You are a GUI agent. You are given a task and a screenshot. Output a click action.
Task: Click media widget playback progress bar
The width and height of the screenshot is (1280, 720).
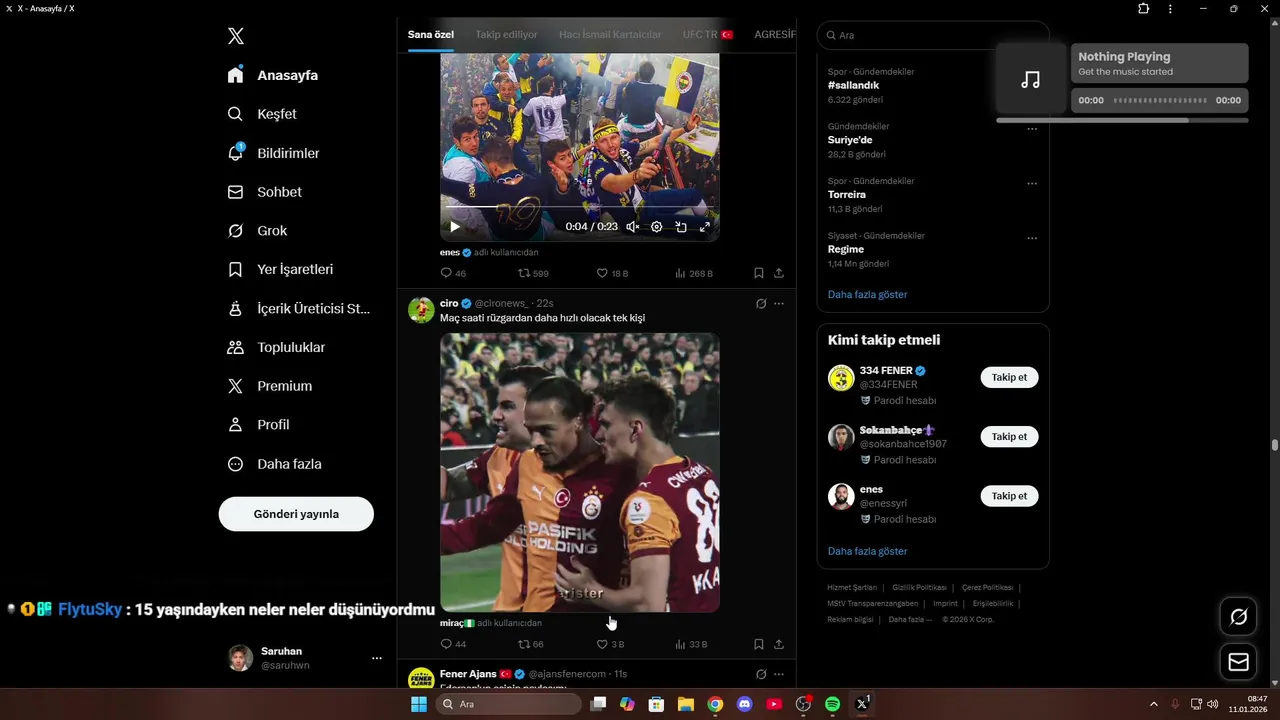pyautogui.click(x=1160, y=100)
